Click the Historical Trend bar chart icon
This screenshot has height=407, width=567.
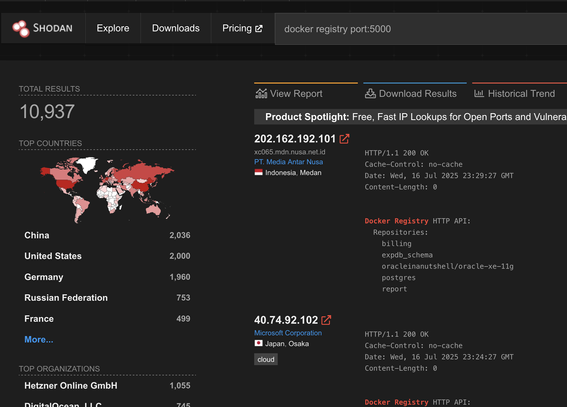coord(479,94)
